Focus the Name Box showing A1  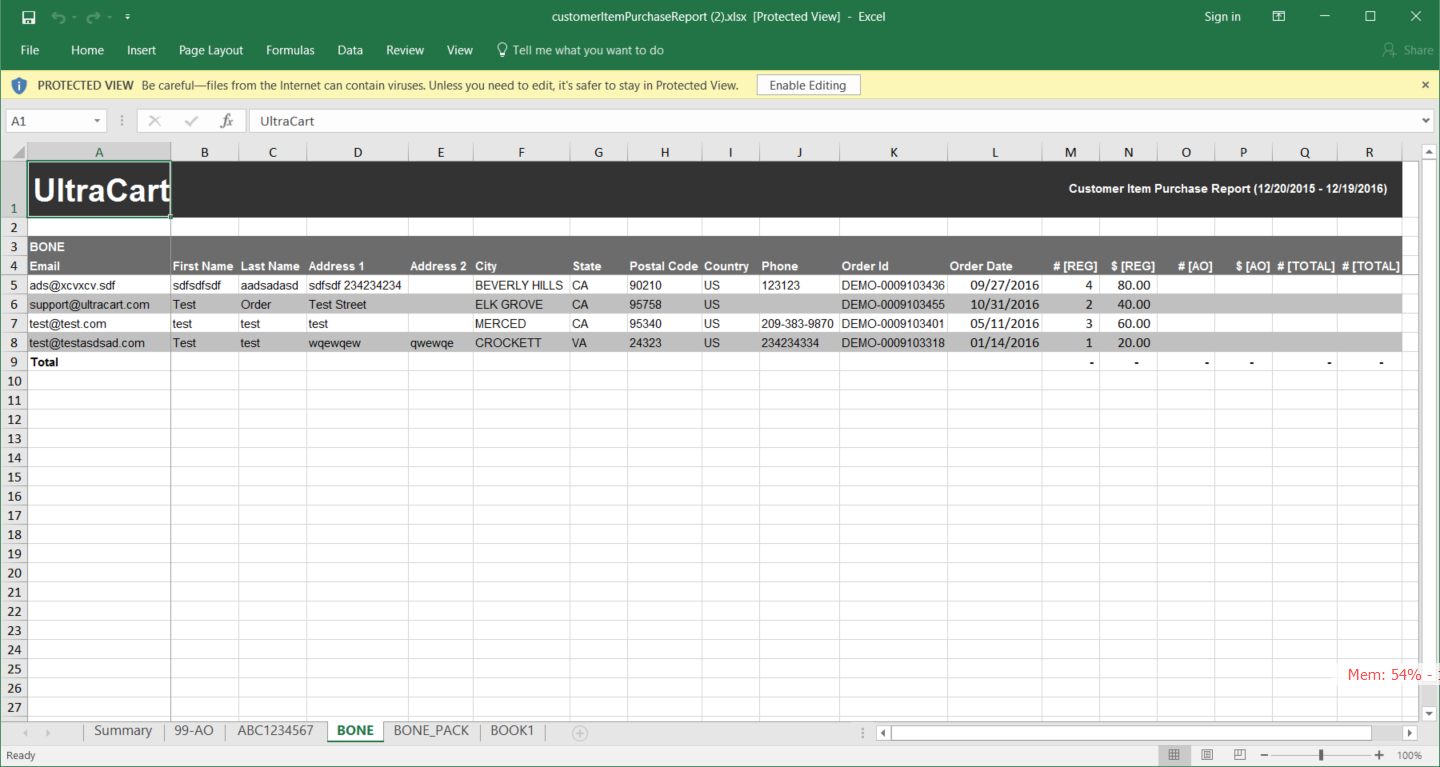tap(50, 121)
